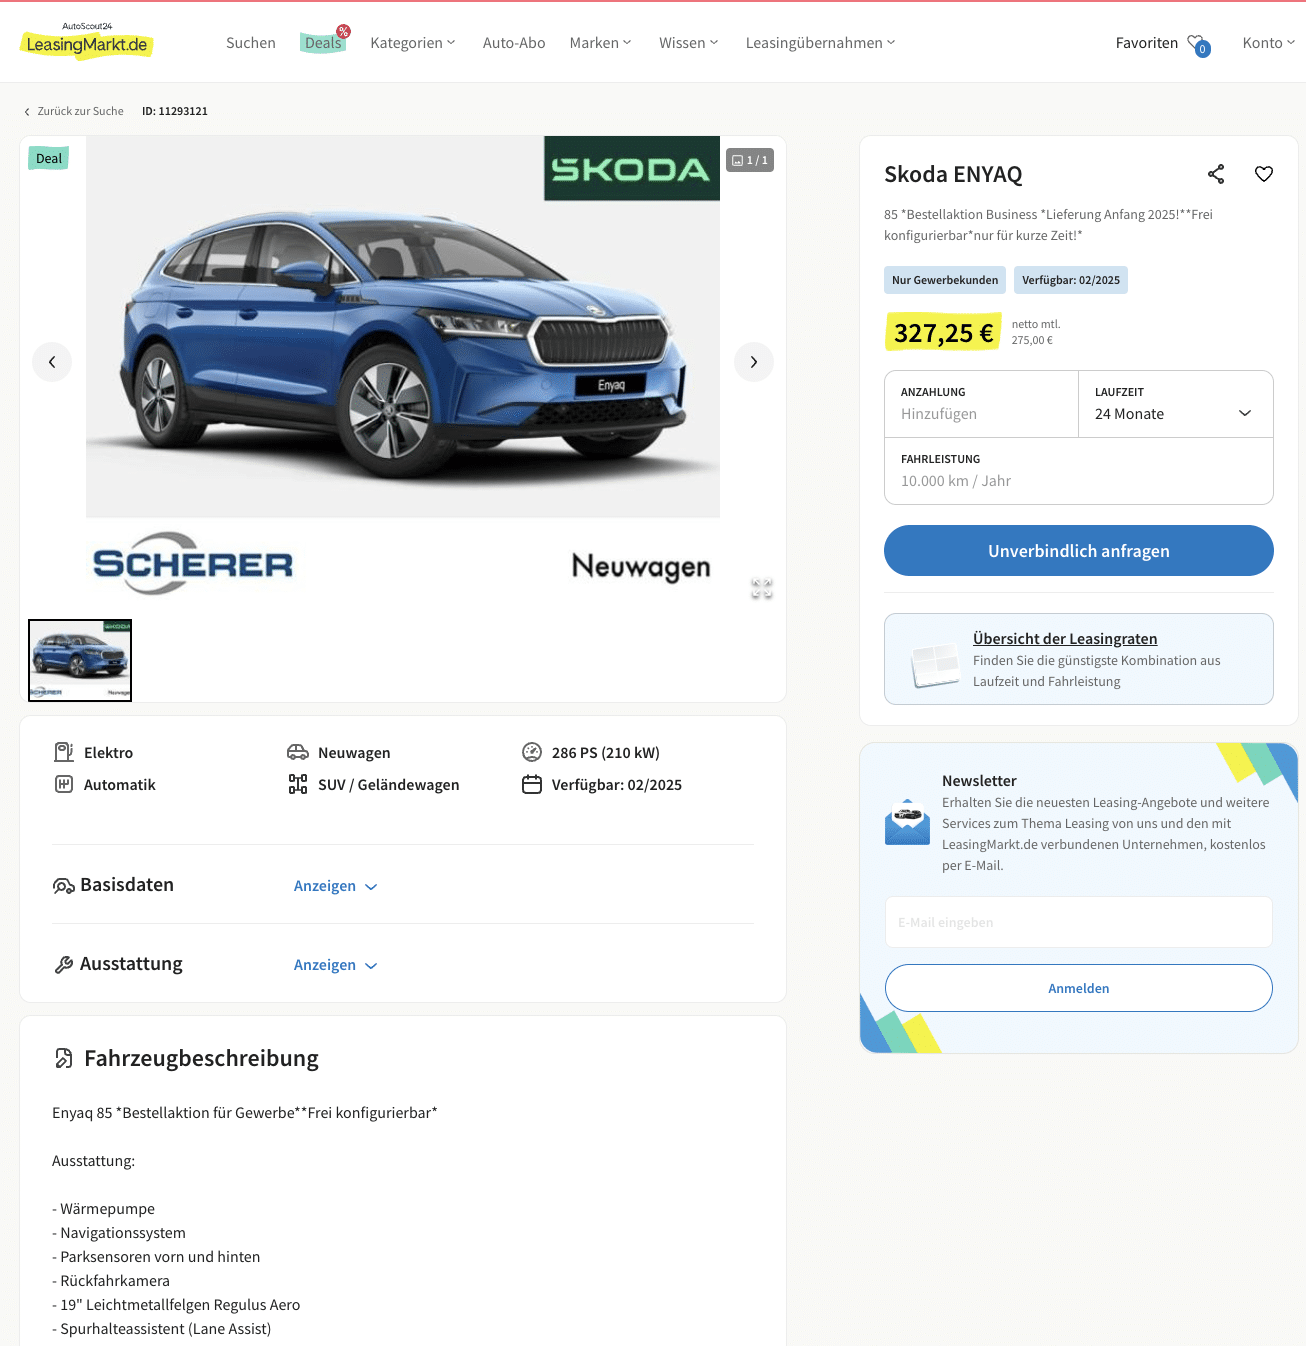The width and height of the screenshot is (1306, 1346).
Task: Click the Anmelden newsletter button
Action: pos(1079,988)
